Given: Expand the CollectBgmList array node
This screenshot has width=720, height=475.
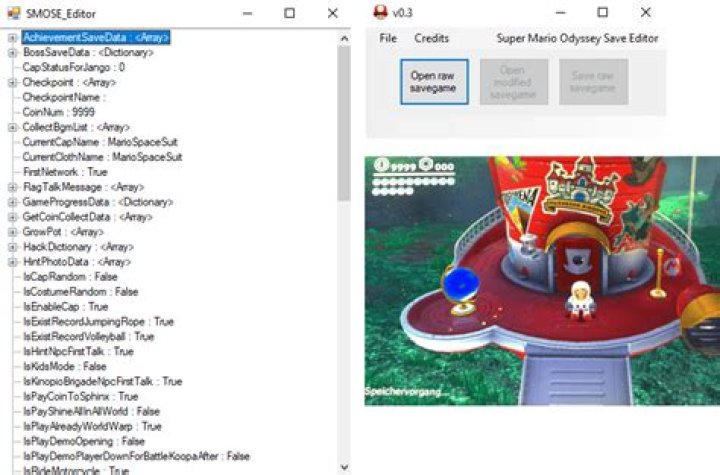Looking at the screenshot, I should click(12, 127).
